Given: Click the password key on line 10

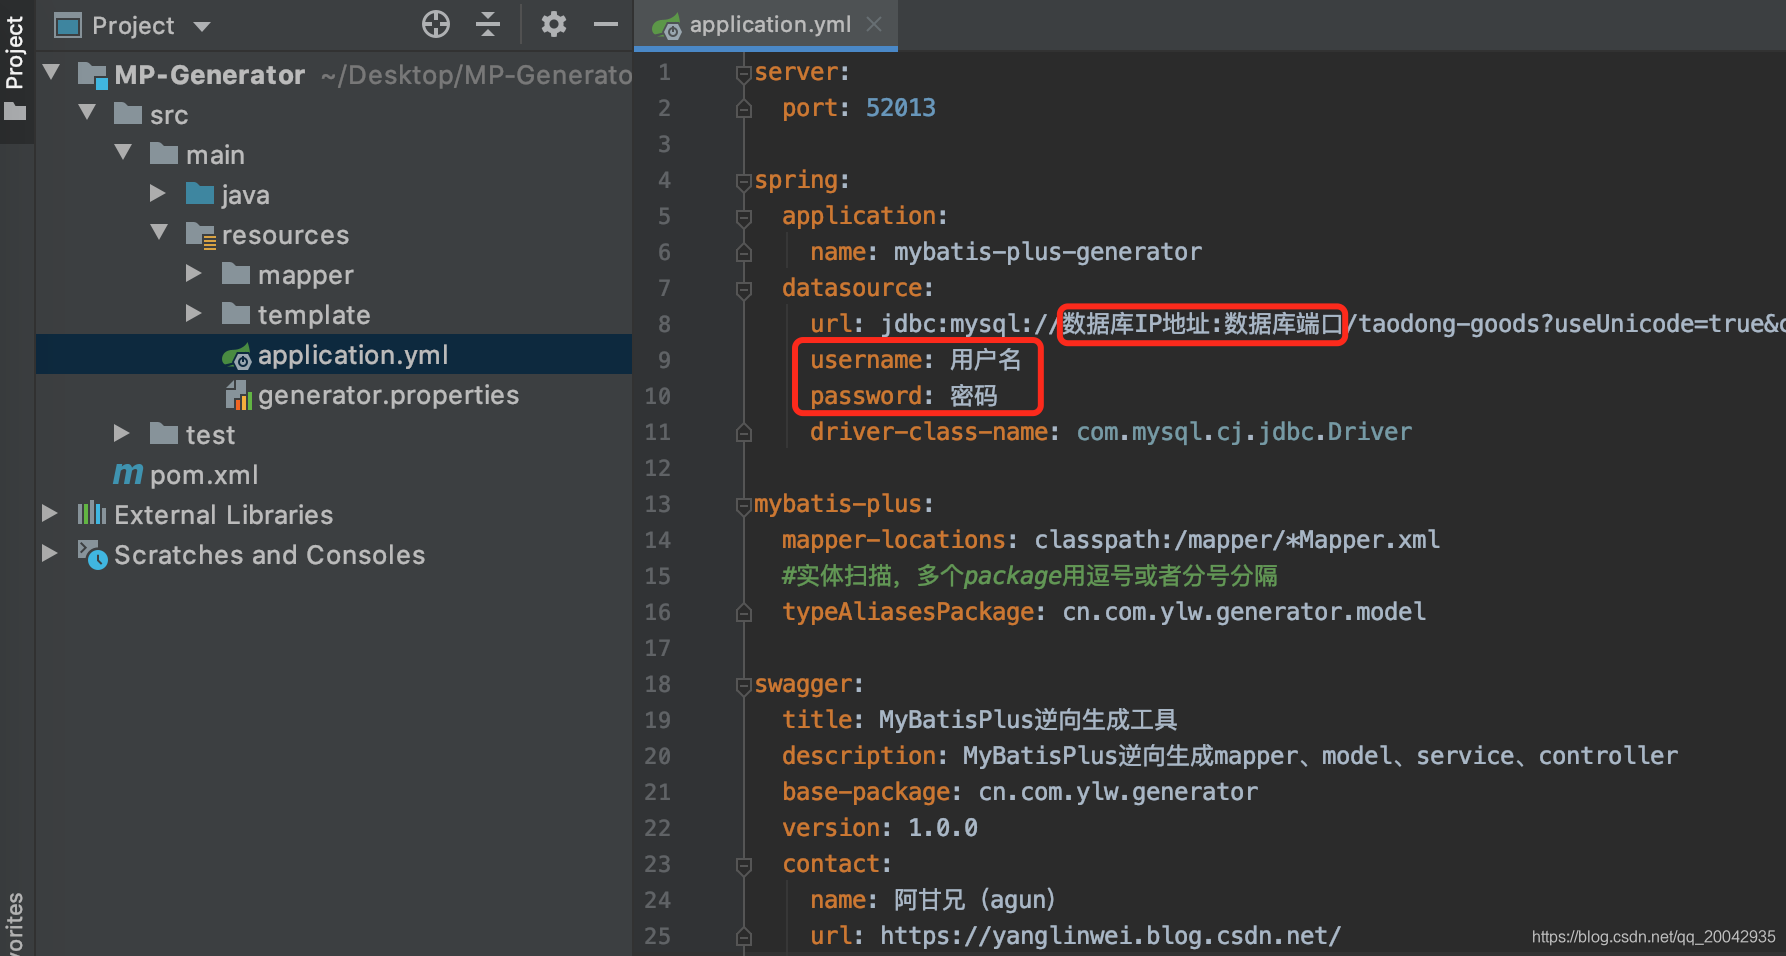Looking at the screenshot, I should 866,397.
